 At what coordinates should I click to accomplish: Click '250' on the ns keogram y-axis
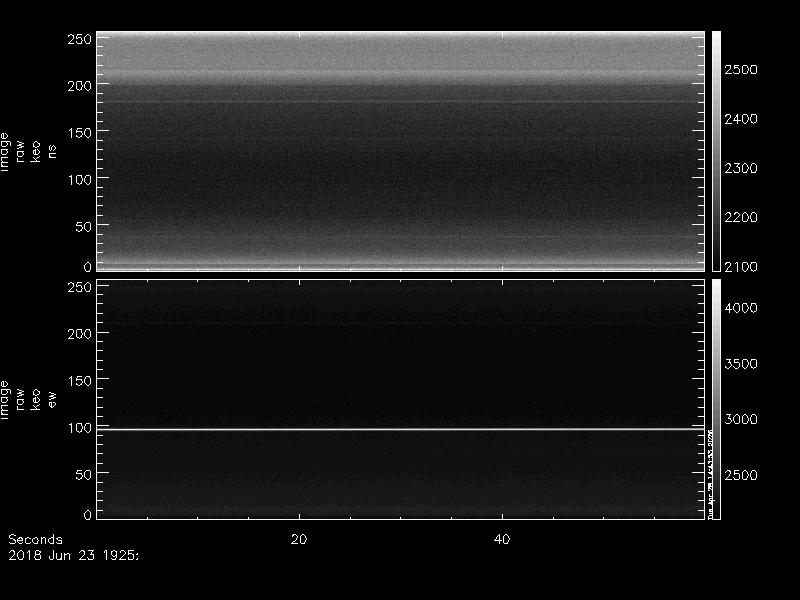[80, 39]
